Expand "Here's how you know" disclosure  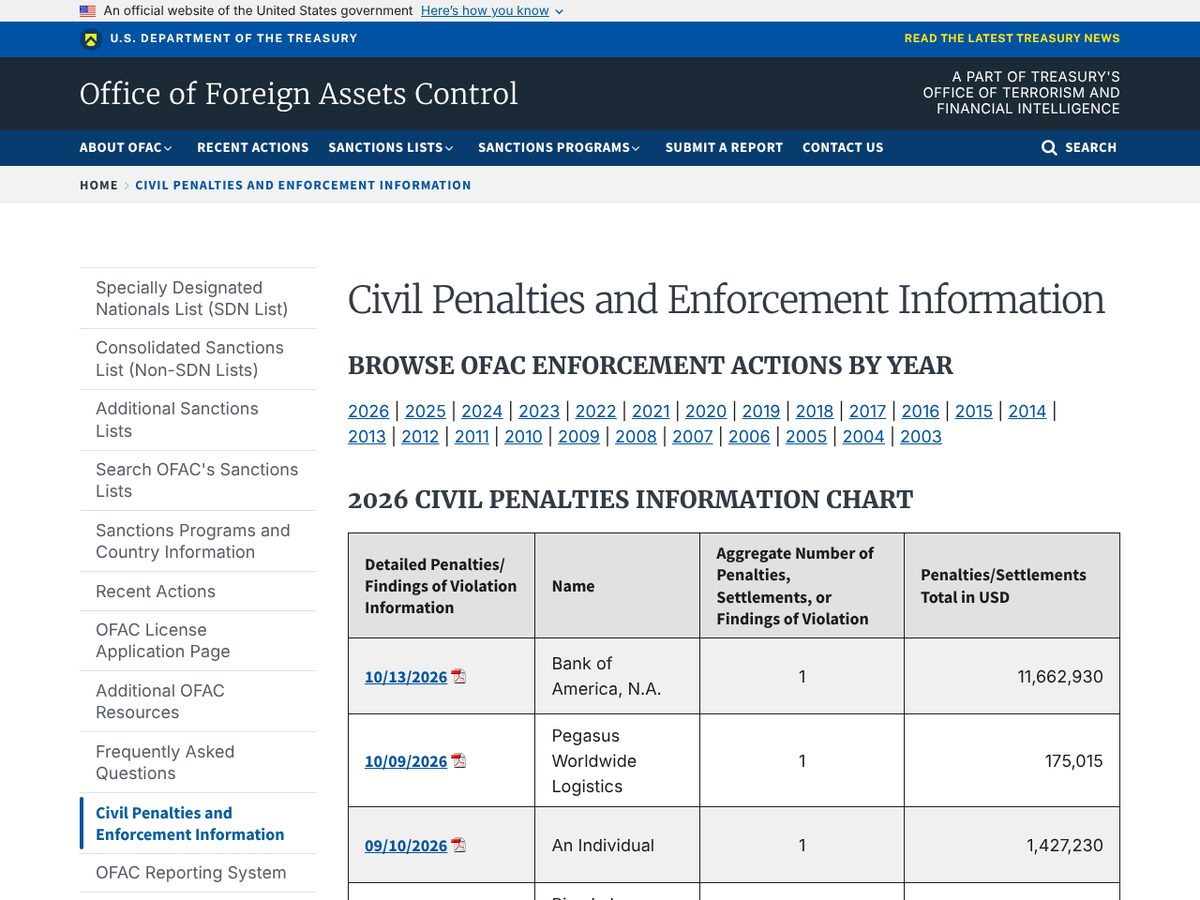492,11
